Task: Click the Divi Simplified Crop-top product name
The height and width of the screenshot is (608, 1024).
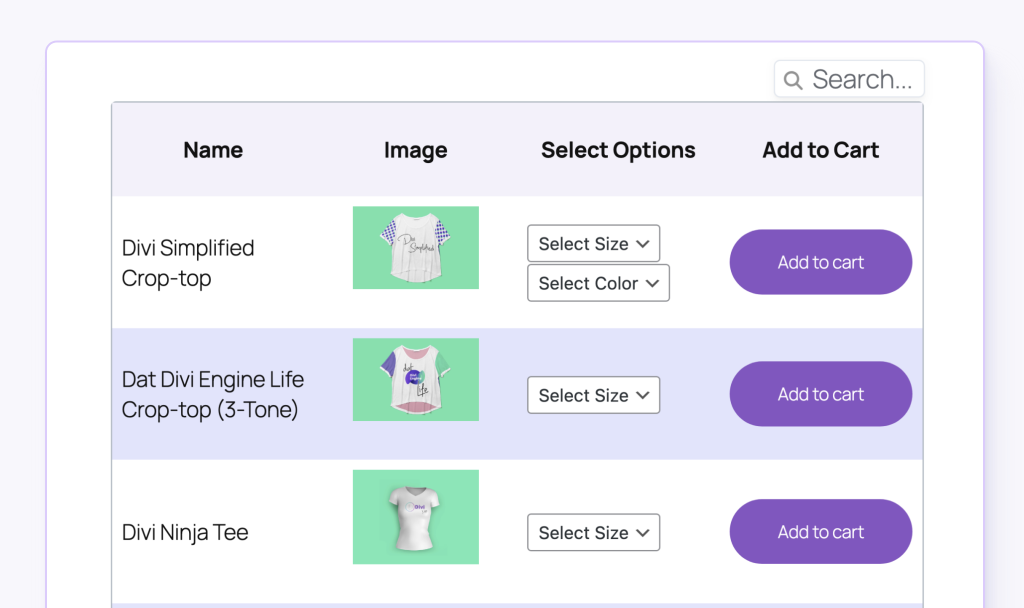Action: click(188, 263)
